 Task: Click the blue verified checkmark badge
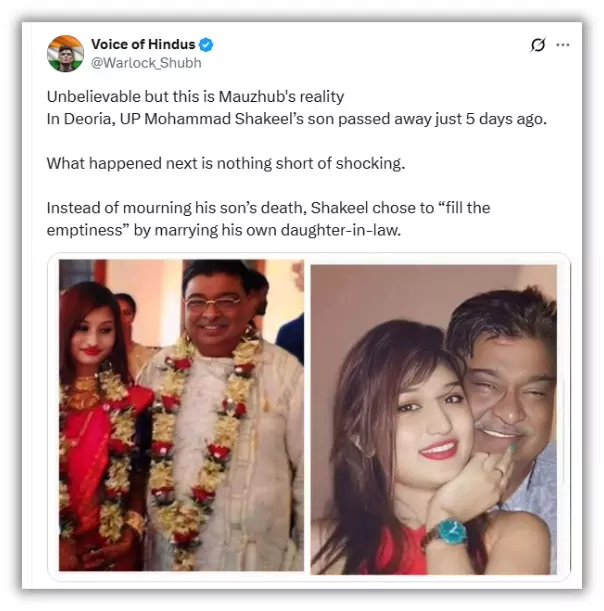click(206, 45)
